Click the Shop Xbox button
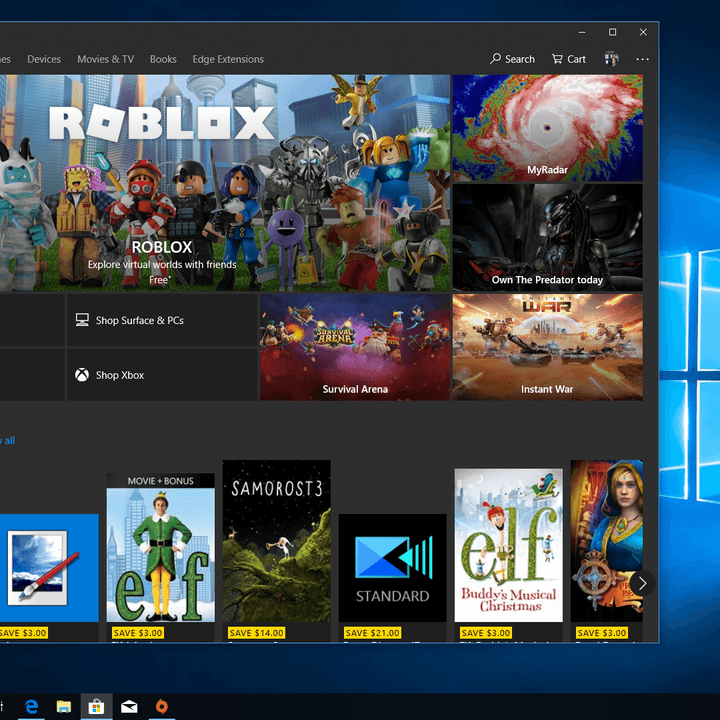The image size is (720, 720). pos(162,375)
